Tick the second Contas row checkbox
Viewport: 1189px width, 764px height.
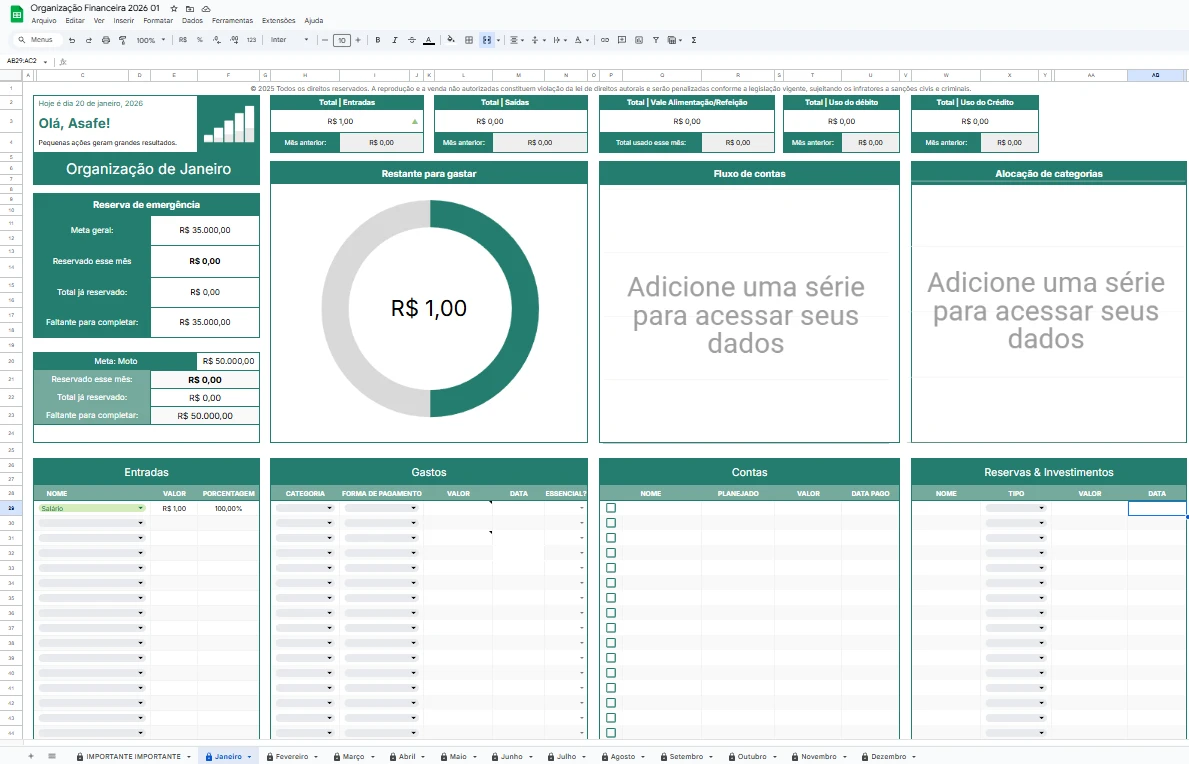tap(611, 523)
